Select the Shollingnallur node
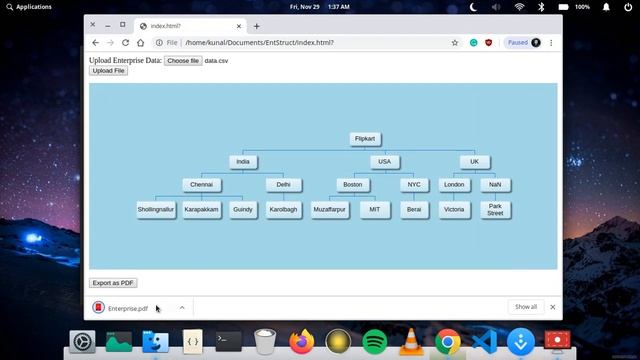The height and width of the screenshot is (360, 640). (156, 209)
